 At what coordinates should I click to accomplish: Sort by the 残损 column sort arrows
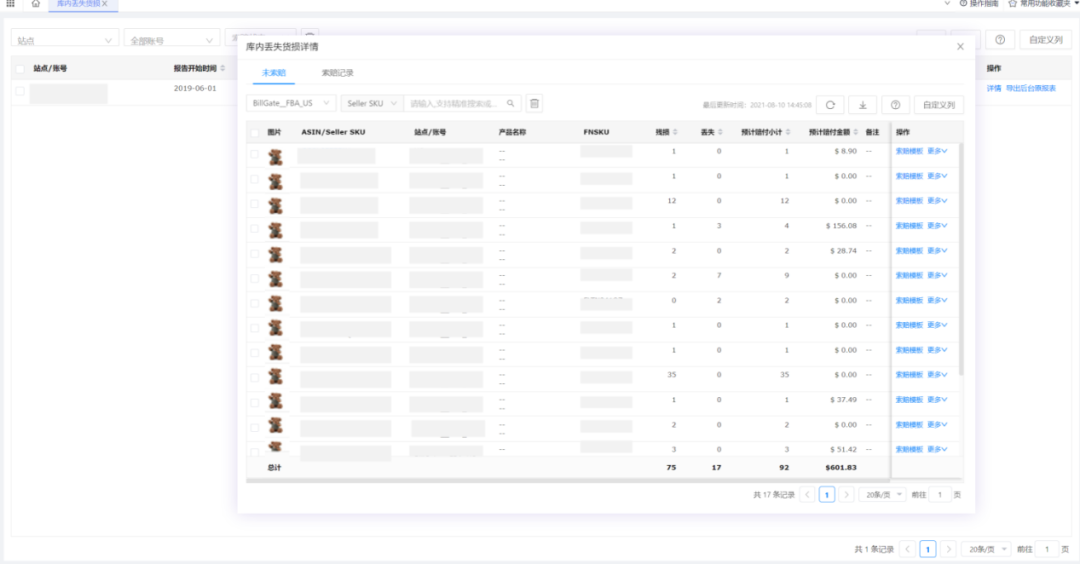[675, 132]
